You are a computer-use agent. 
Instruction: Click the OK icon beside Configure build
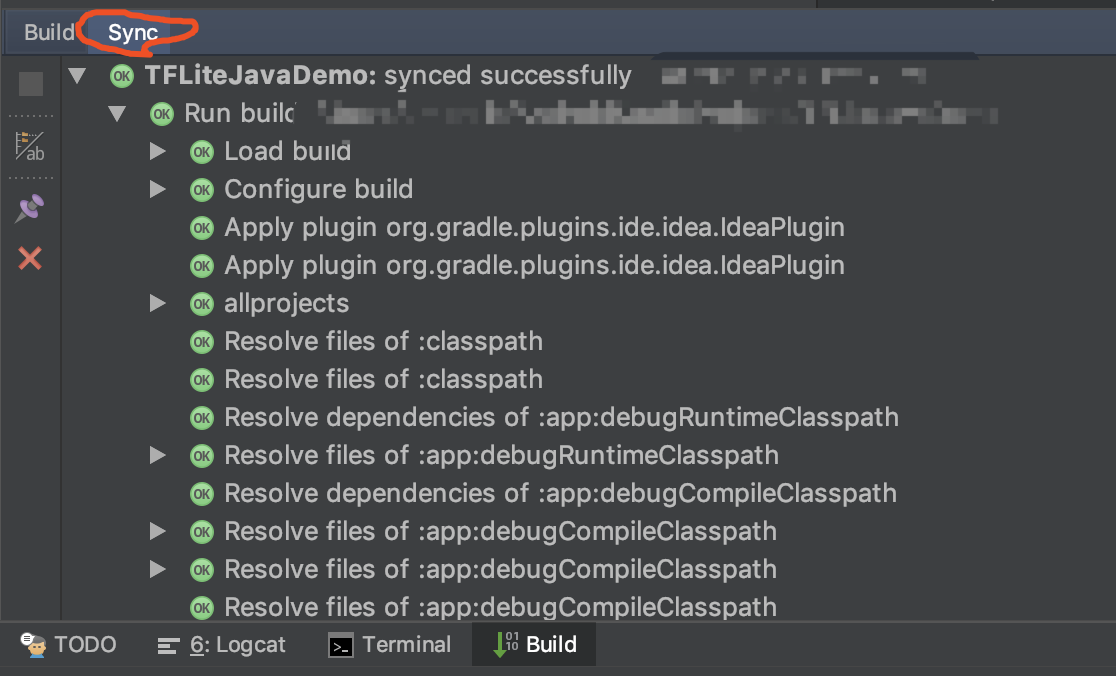(201, 189)
